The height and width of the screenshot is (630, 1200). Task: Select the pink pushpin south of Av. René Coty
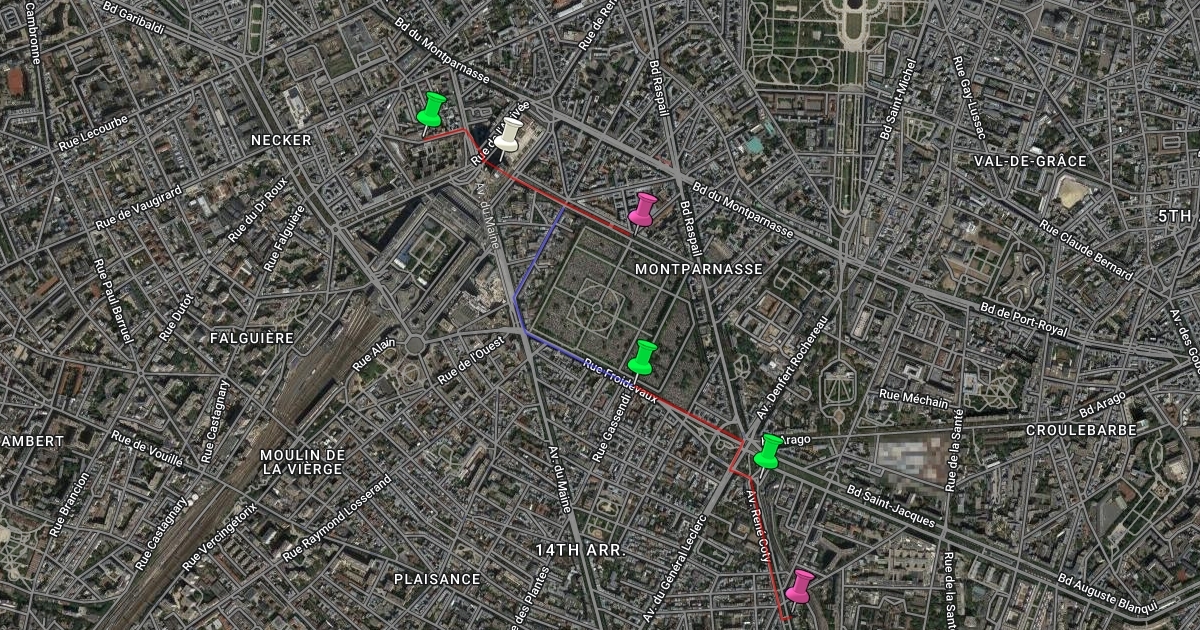pos(800,586)
